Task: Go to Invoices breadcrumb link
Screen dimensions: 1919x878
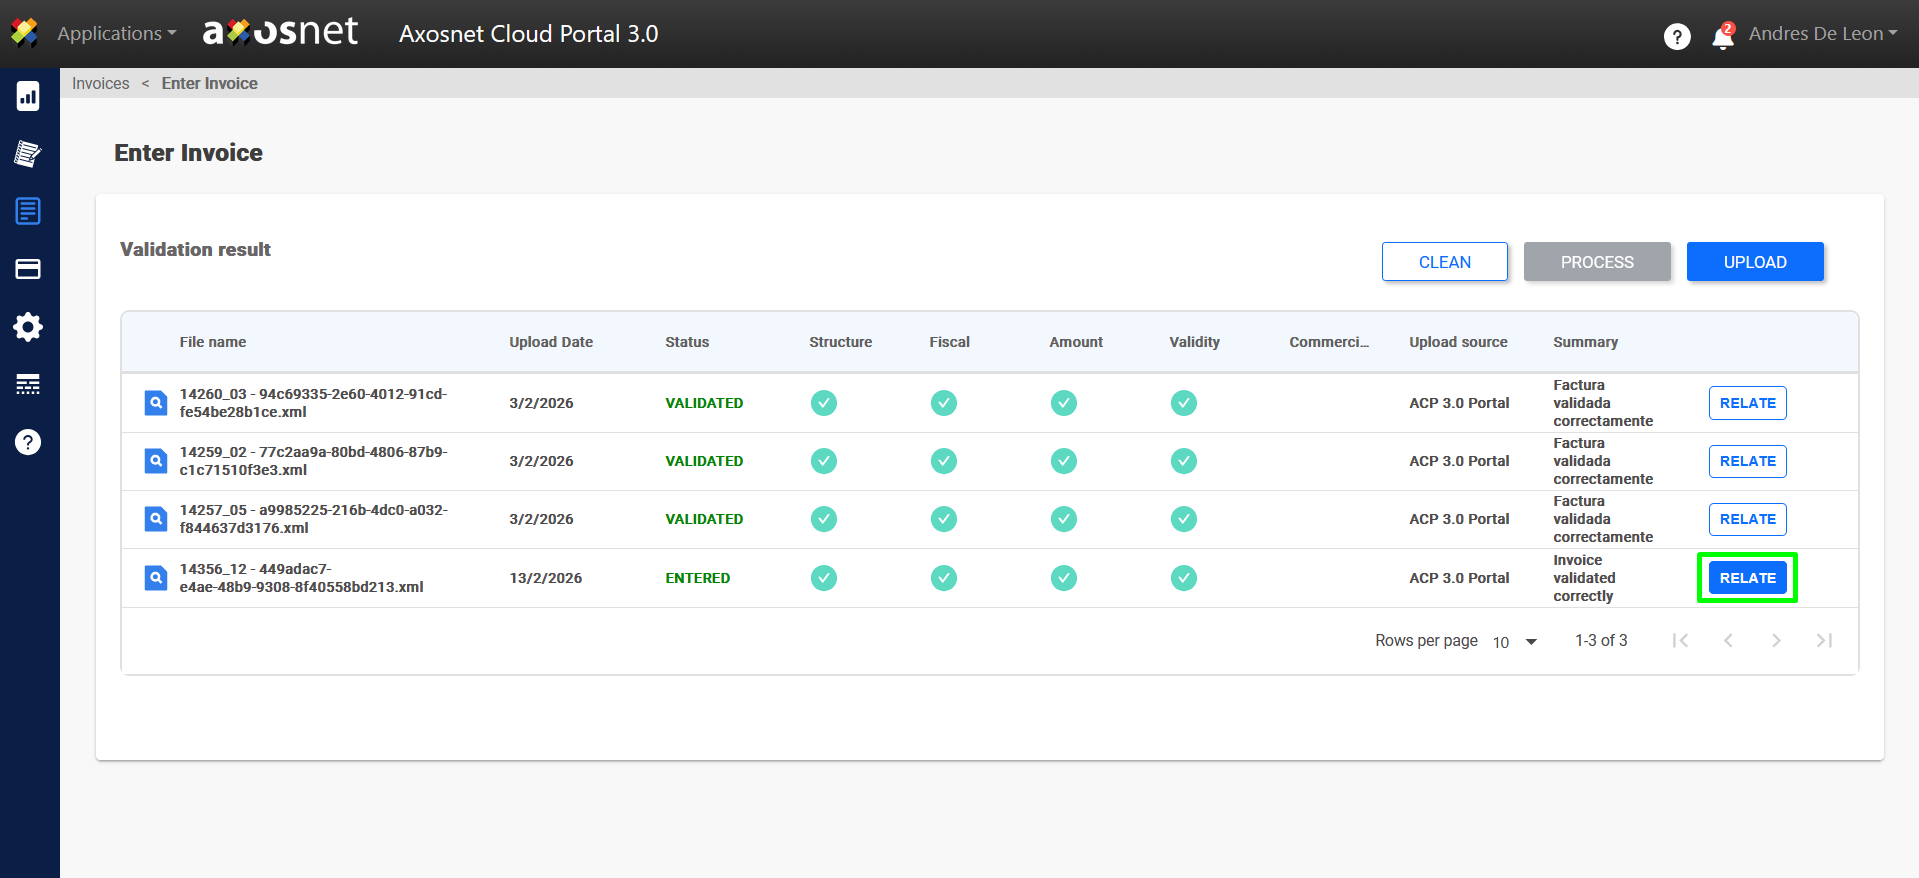Action: coord(100,84)
